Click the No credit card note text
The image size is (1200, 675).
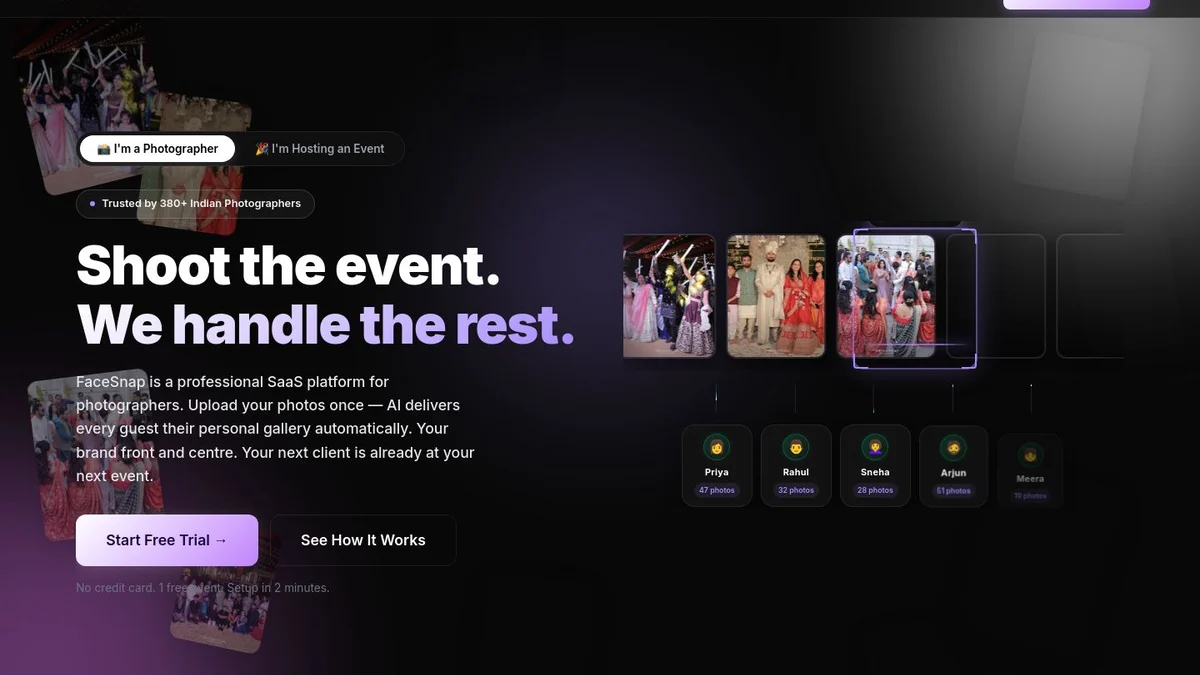(x=203, y=588)
